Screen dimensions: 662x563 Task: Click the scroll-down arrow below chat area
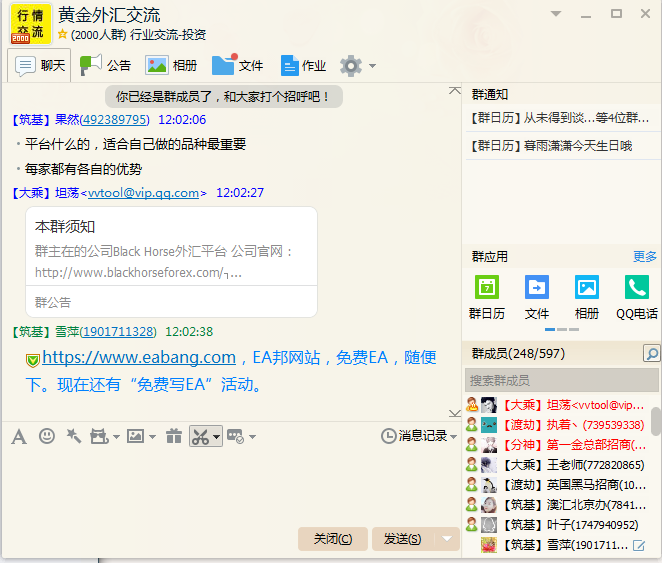(x=455, y=413)
